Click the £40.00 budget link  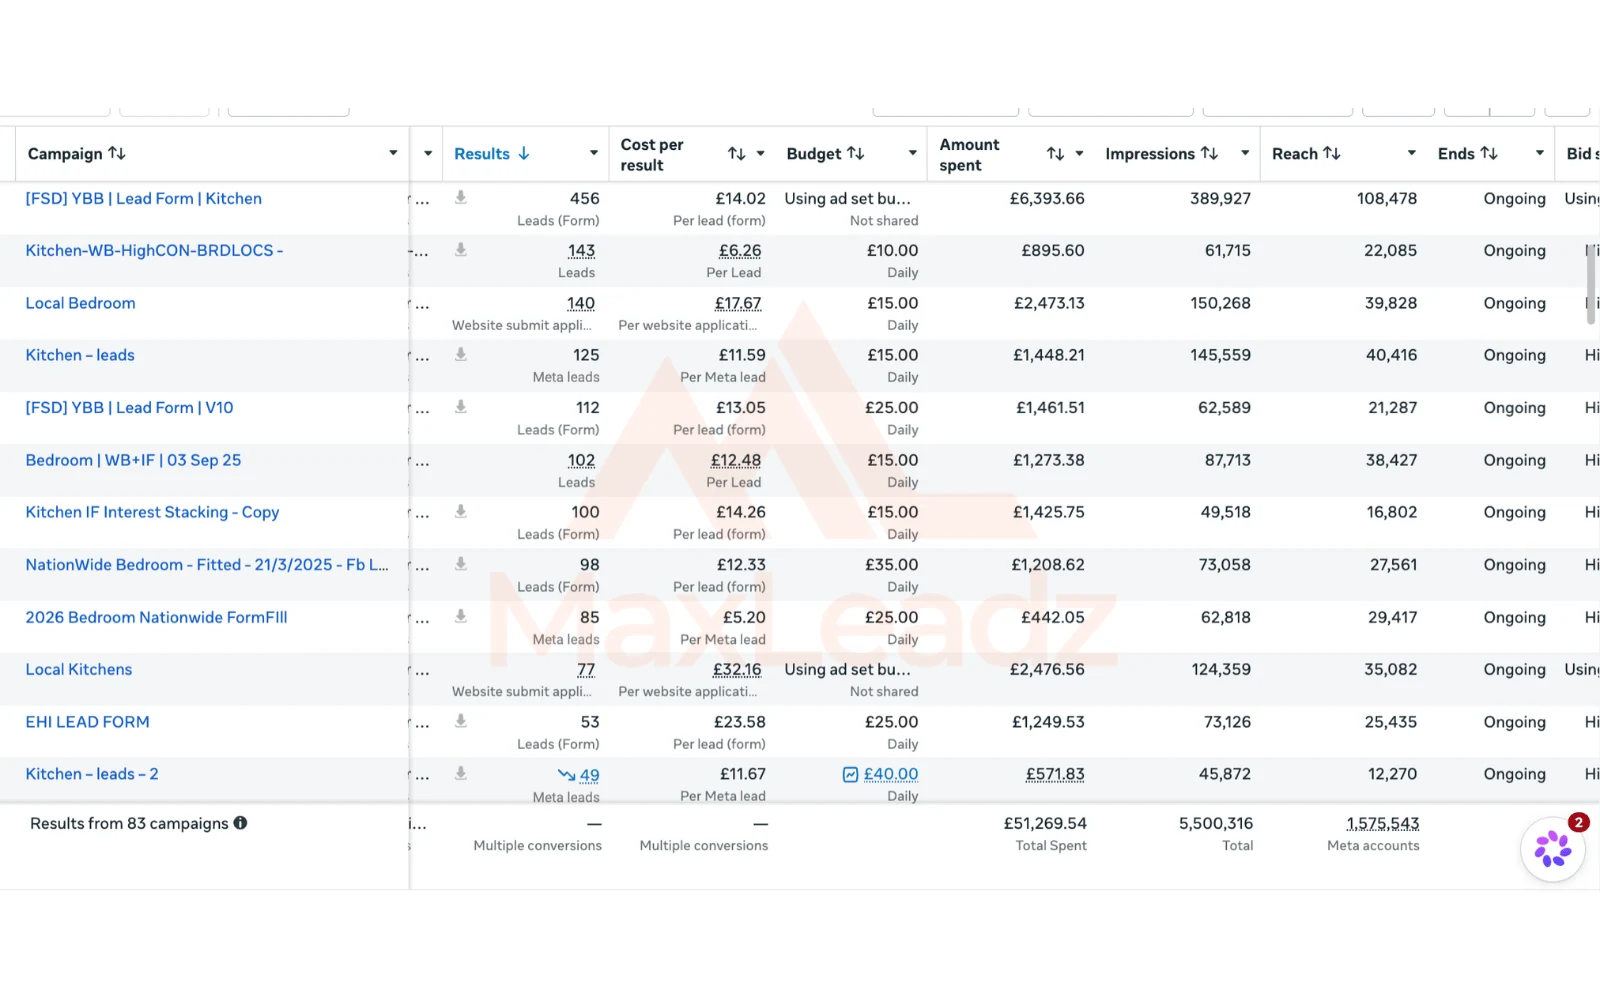(x=891, y=774)
